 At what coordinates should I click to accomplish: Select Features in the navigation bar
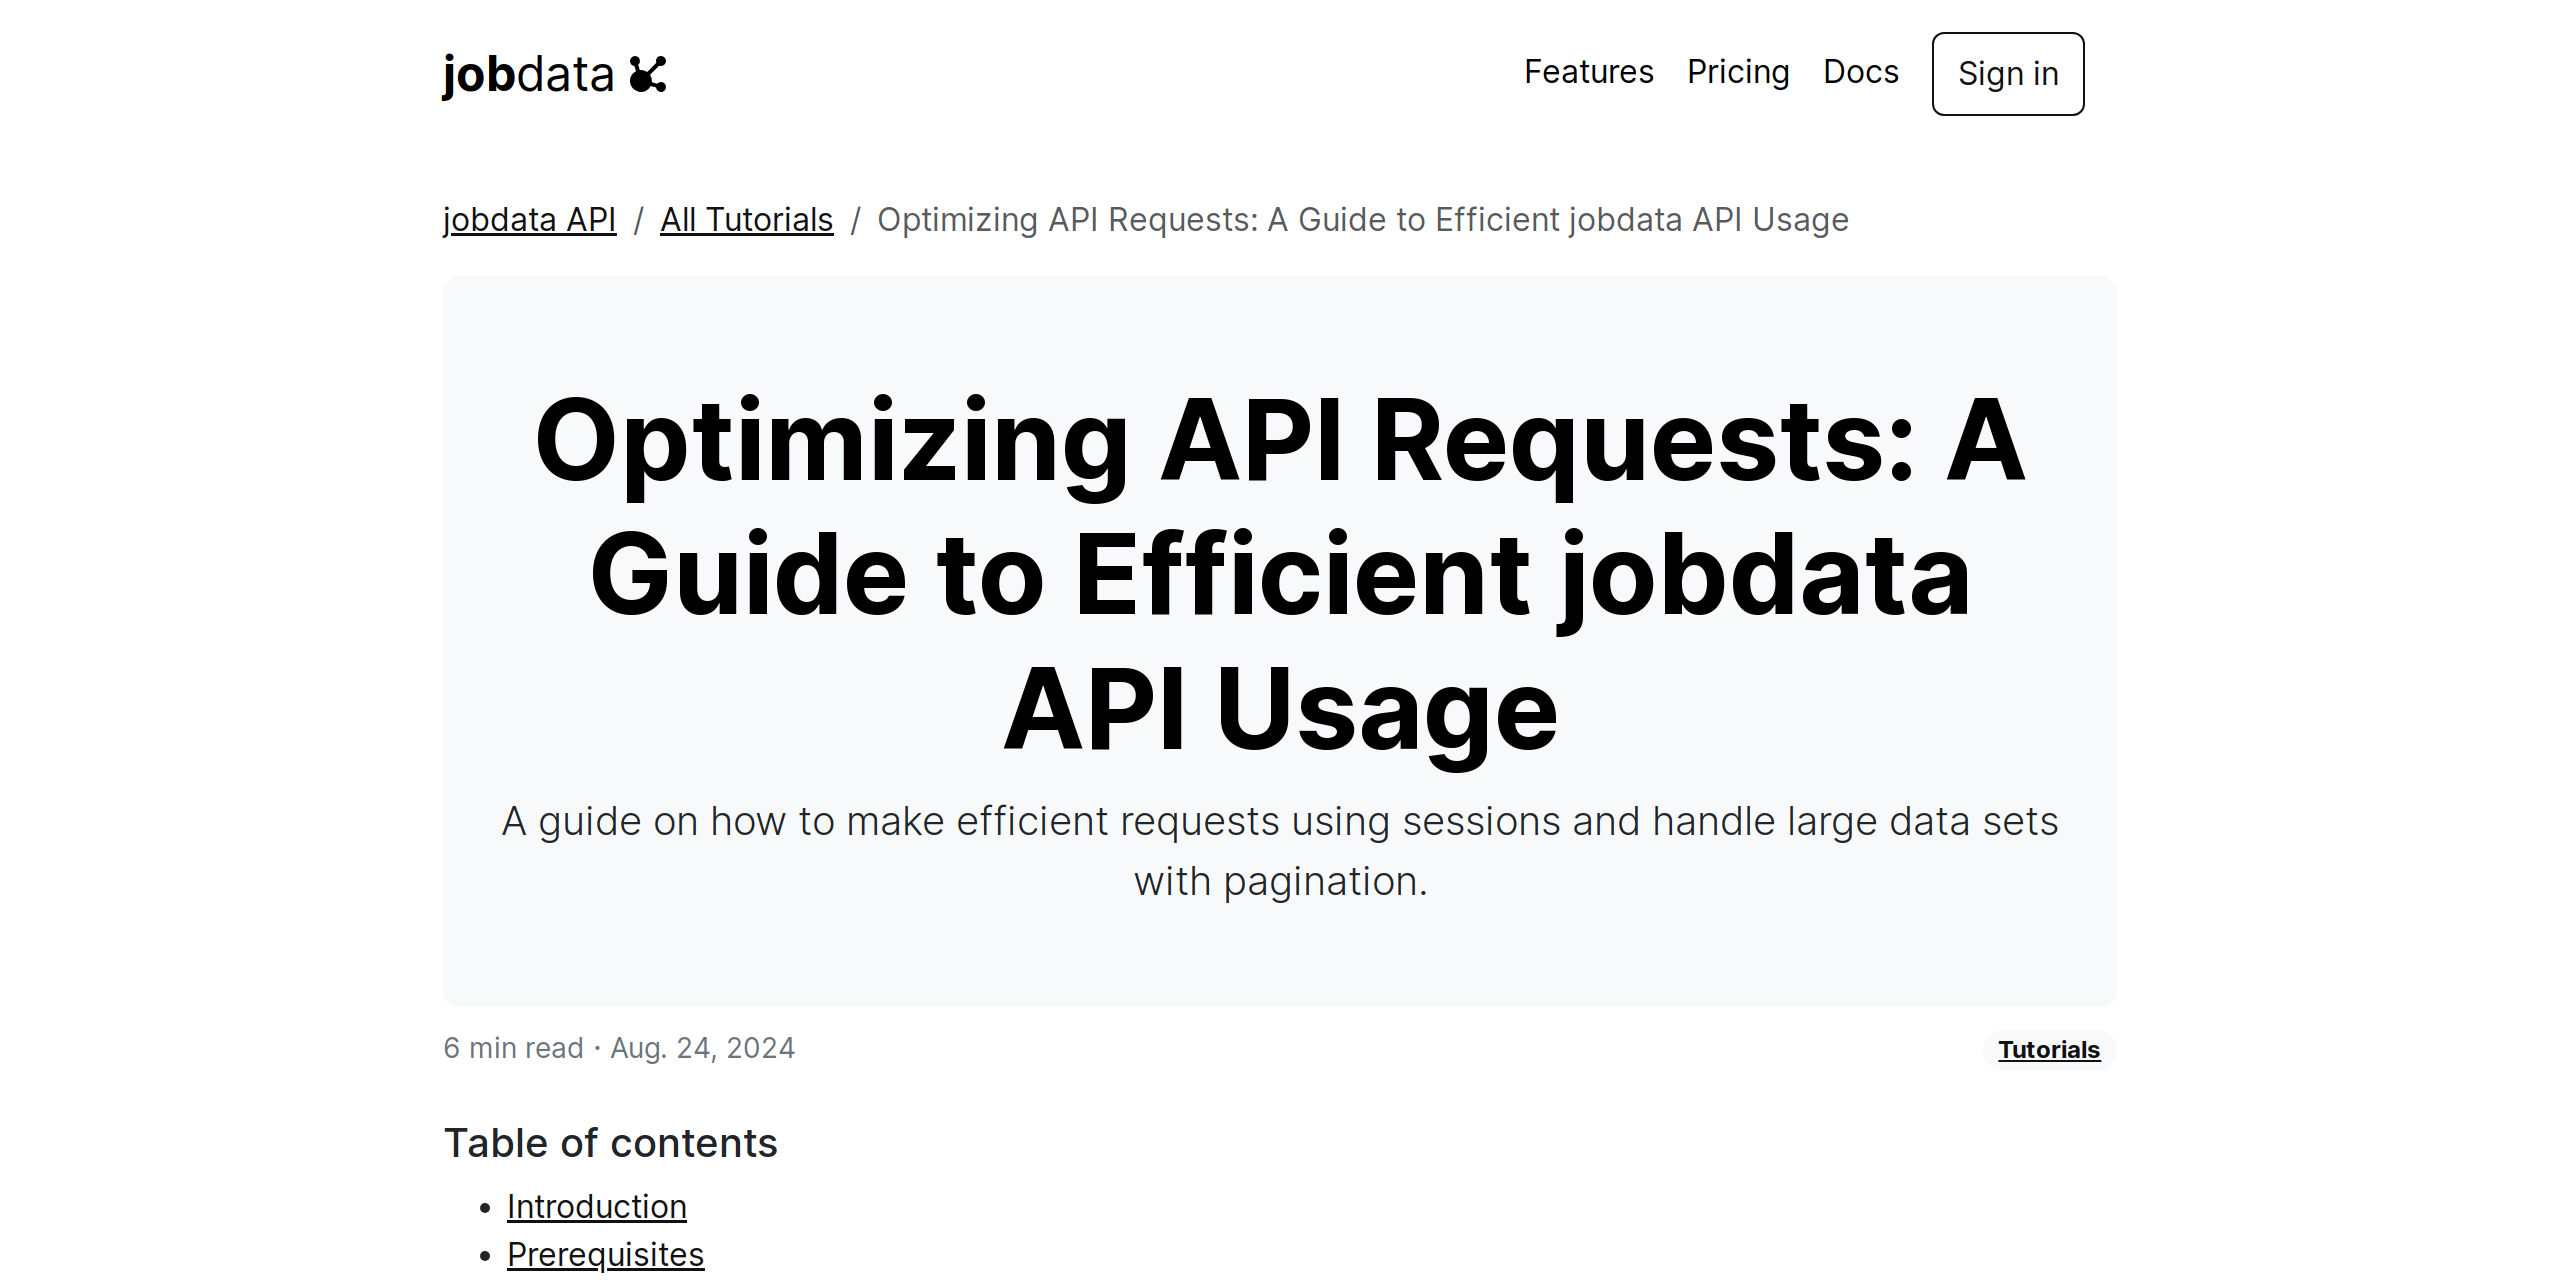click(x=1588, y=72)
